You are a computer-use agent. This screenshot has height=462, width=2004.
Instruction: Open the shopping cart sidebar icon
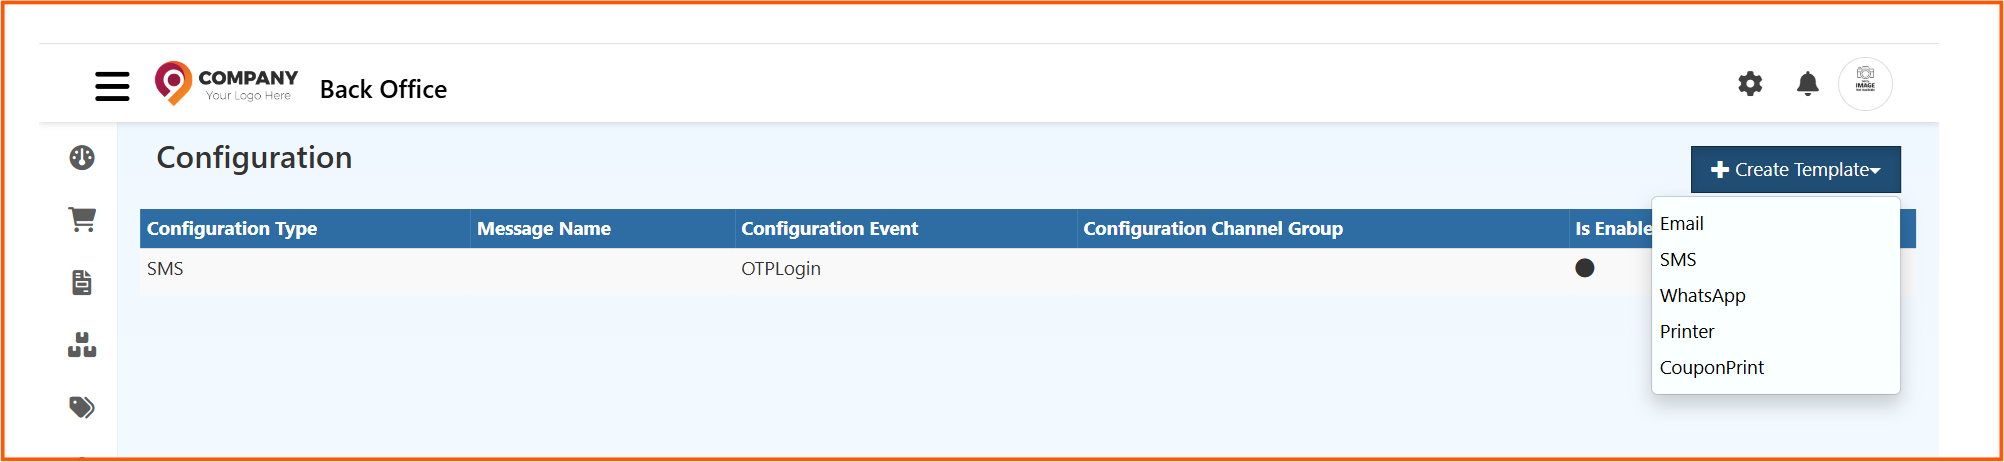(82, 220)
